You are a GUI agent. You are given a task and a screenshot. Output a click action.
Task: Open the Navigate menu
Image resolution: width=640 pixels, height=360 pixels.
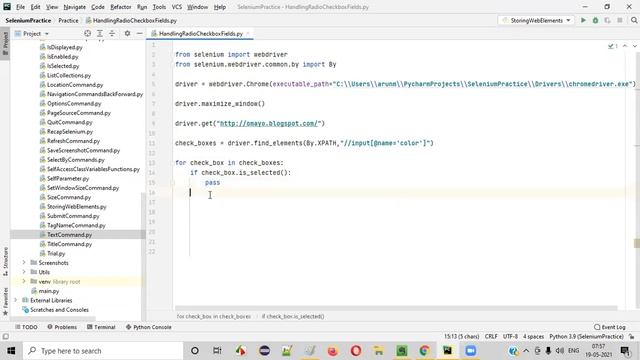click(75, 7)
